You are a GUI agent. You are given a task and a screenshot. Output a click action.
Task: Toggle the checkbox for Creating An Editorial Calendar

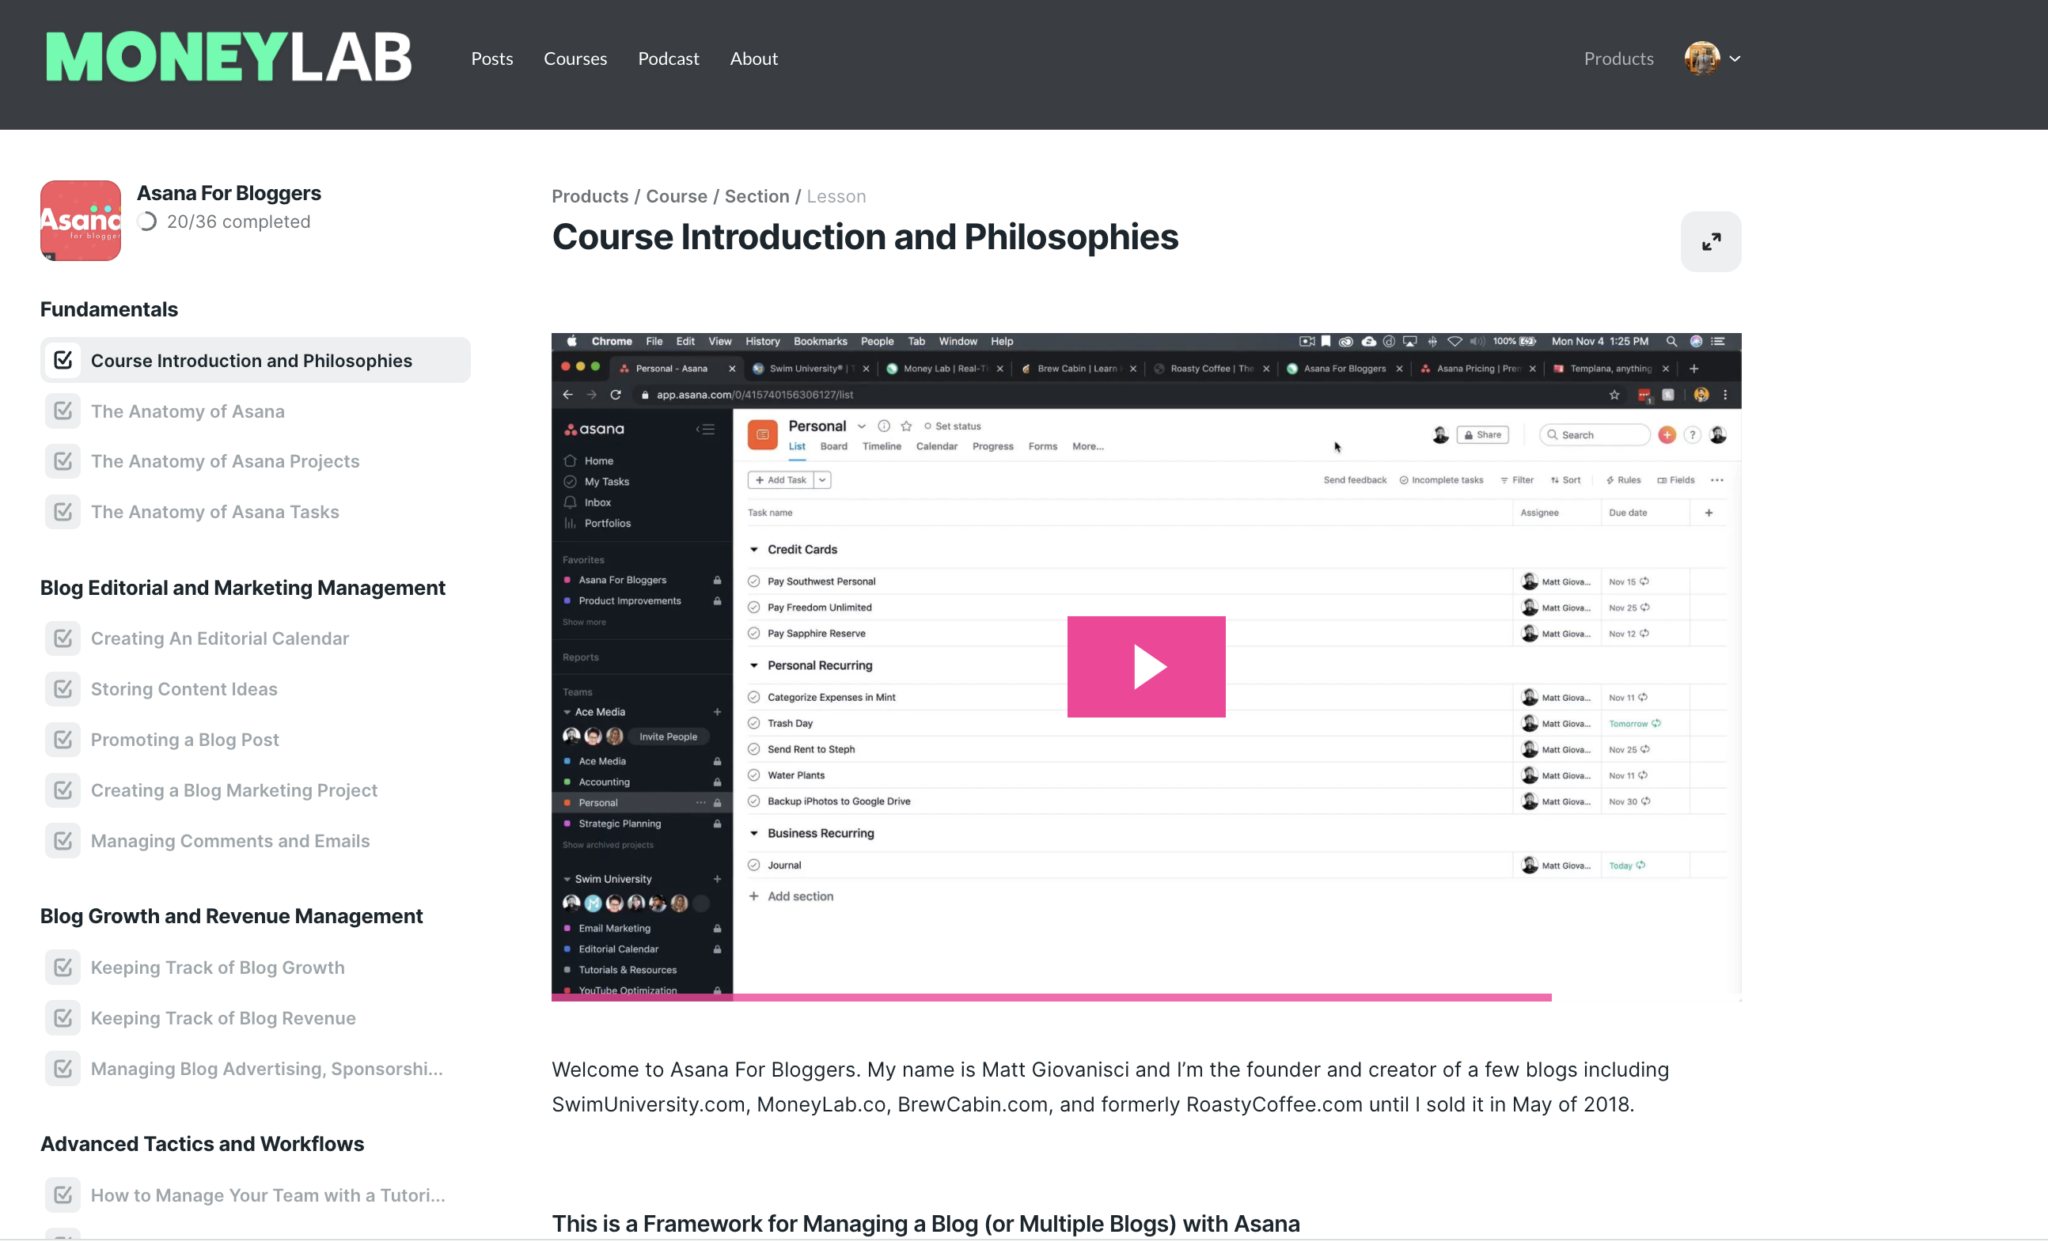pos(63,638)
